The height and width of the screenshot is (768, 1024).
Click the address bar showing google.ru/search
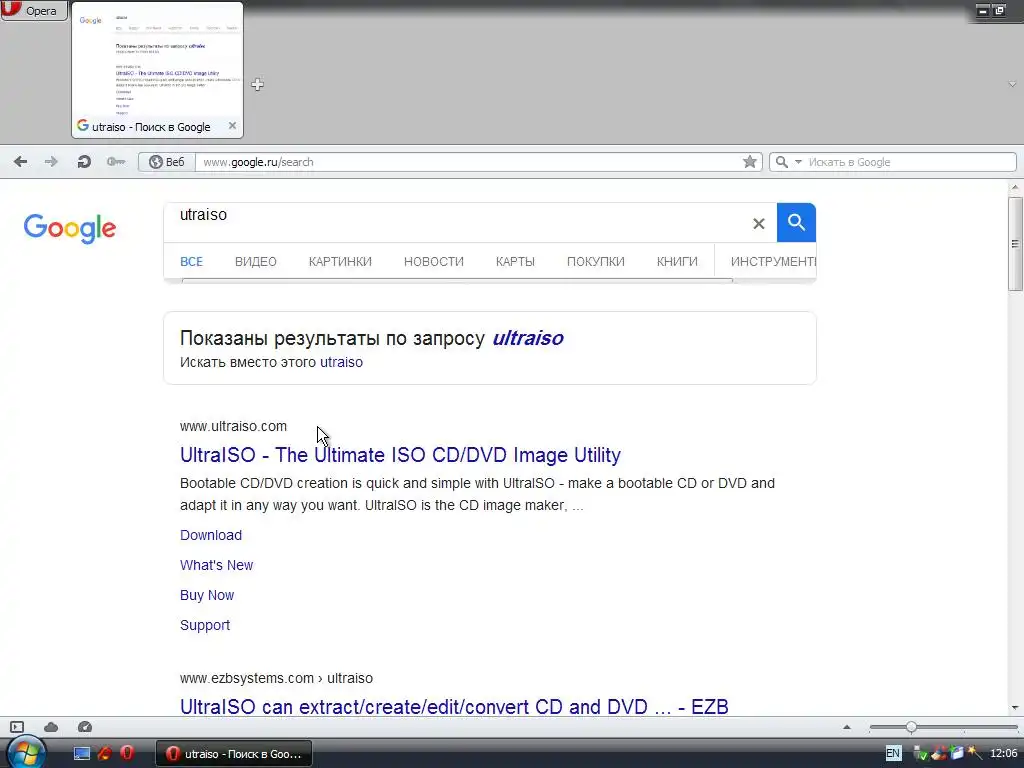coord(467,162)
